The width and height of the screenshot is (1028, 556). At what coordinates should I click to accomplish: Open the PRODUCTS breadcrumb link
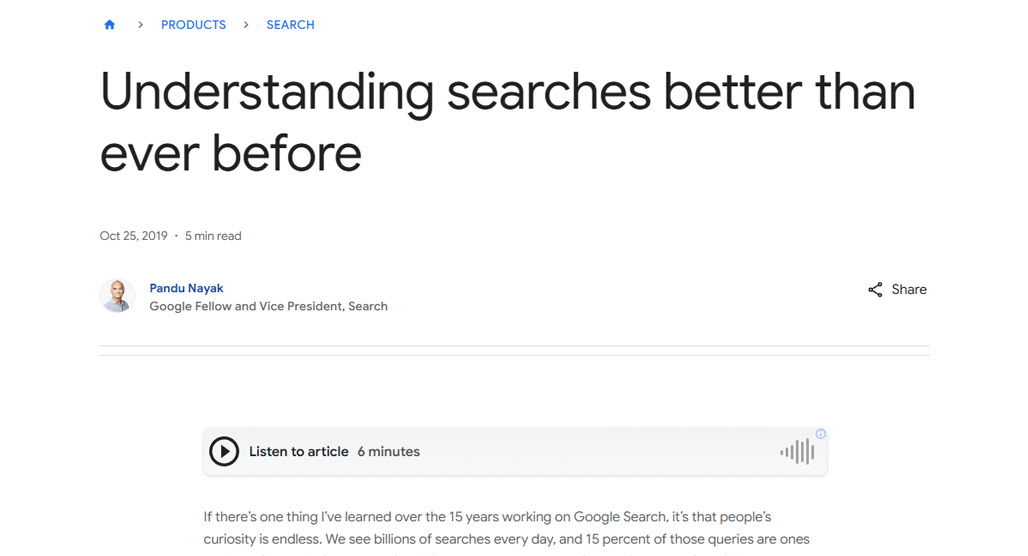pos(193,25)
